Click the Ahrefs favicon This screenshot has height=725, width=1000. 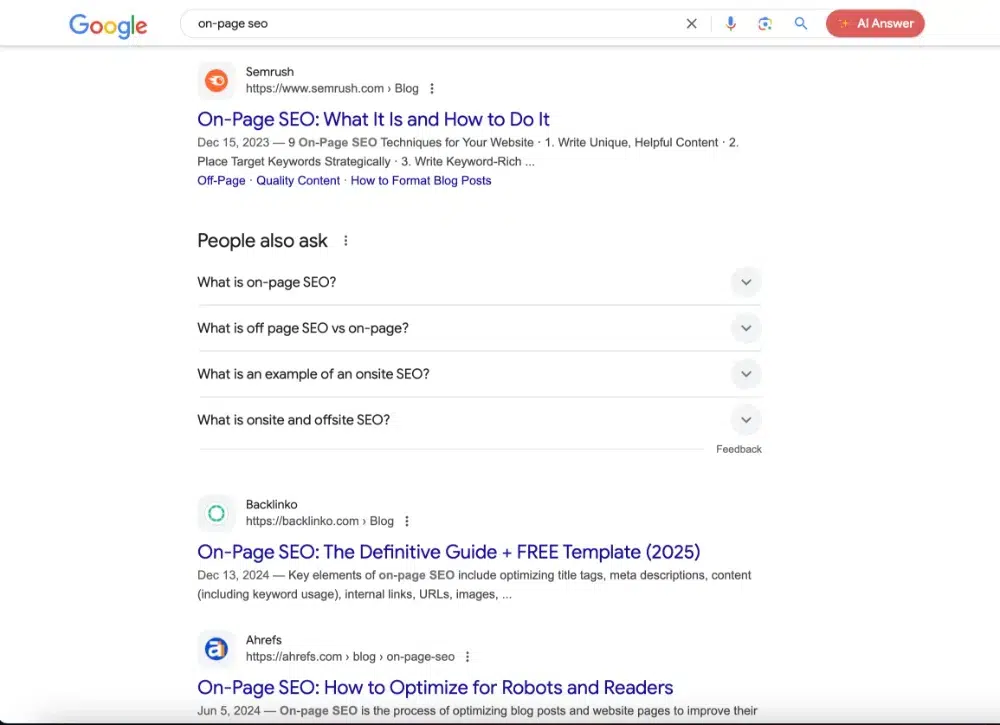pyautogui.click(x=216, y=648)
